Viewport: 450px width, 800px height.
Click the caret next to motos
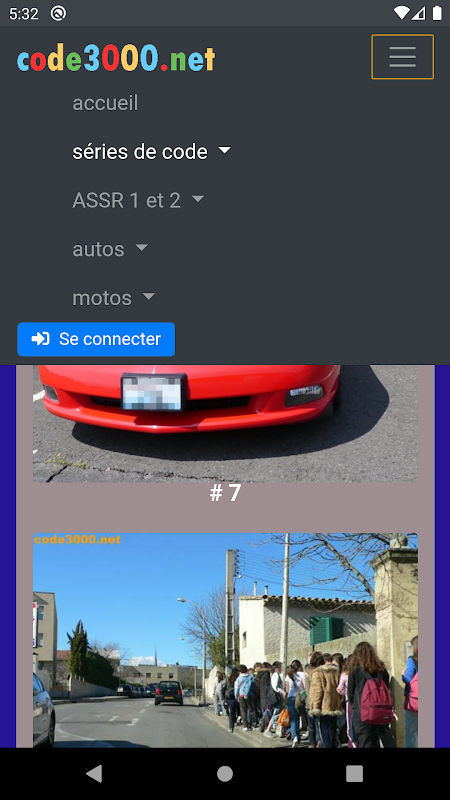[x=148, y=296]
